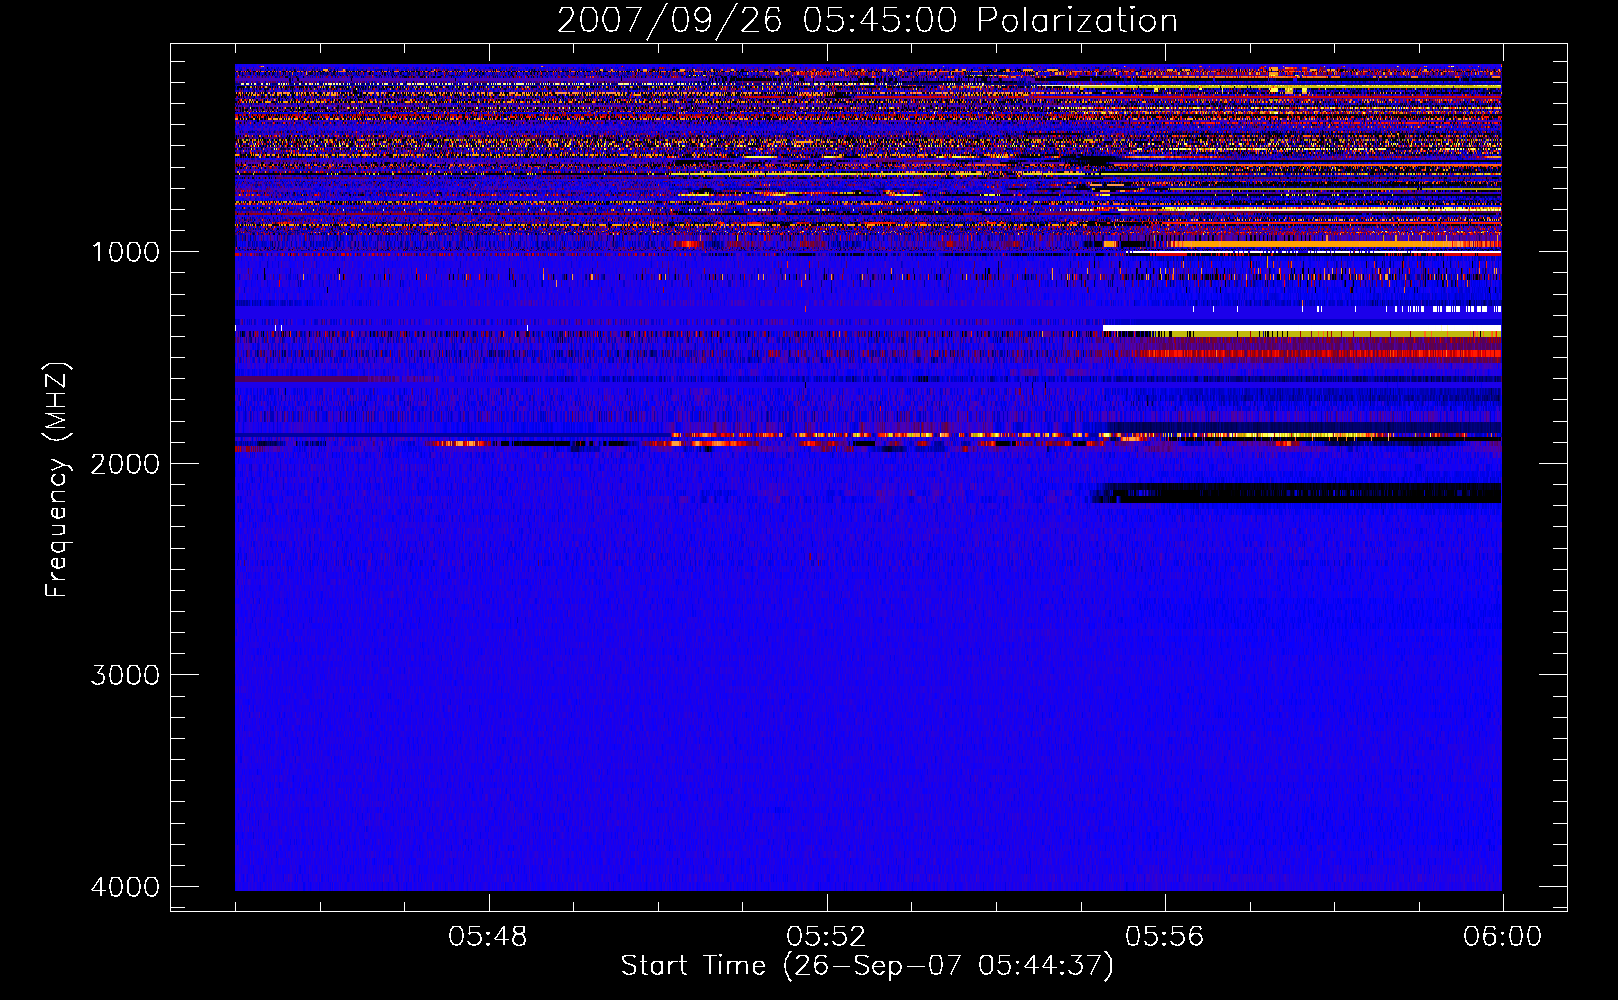
Task: Click the '1000' frequency tick label
Action: point(126,252)
